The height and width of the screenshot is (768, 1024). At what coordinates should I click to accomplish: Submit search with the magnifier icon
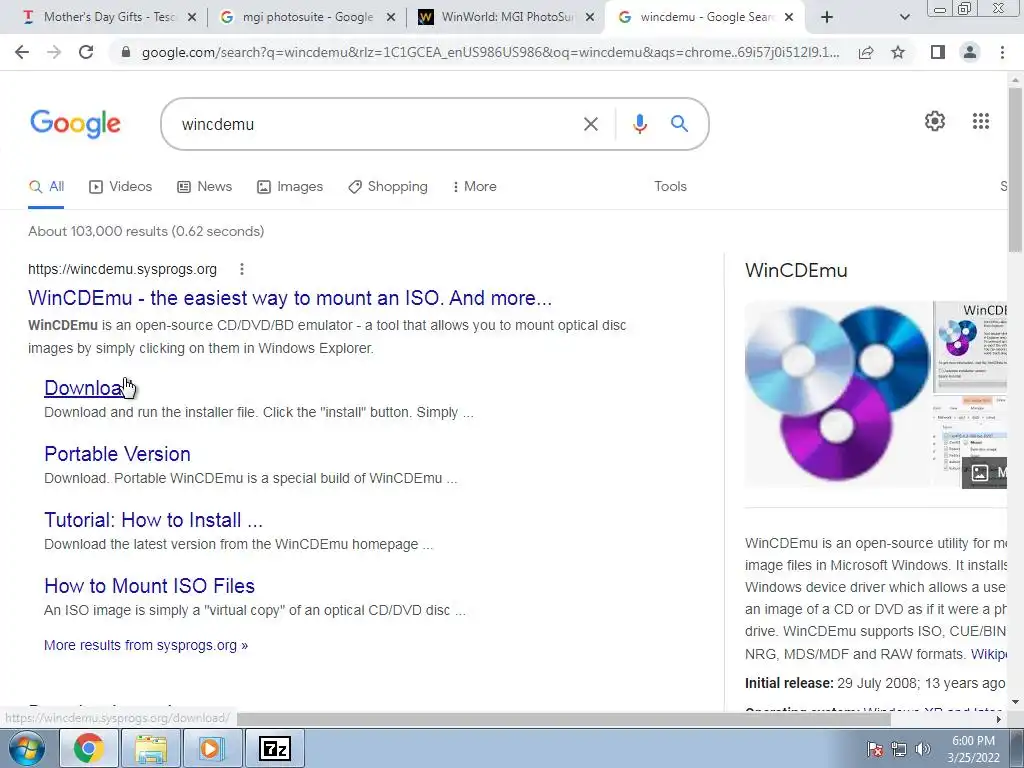[679, 123]
